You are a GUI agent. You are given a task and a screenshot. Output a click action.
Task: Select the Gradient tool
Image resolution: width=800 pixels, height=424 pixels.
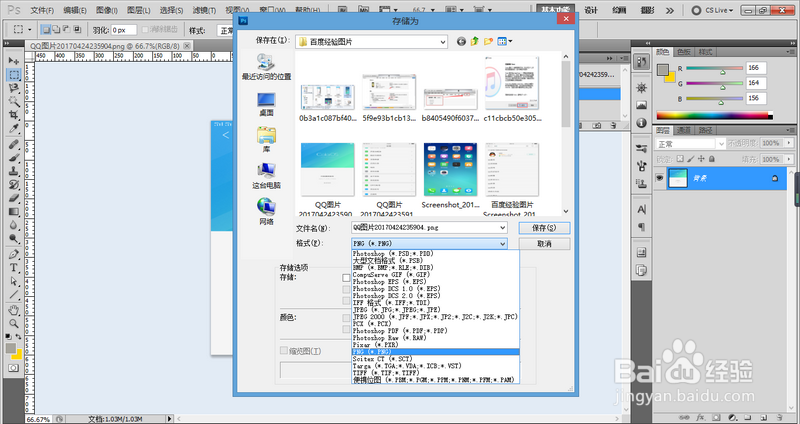click(x=14, y=212)
